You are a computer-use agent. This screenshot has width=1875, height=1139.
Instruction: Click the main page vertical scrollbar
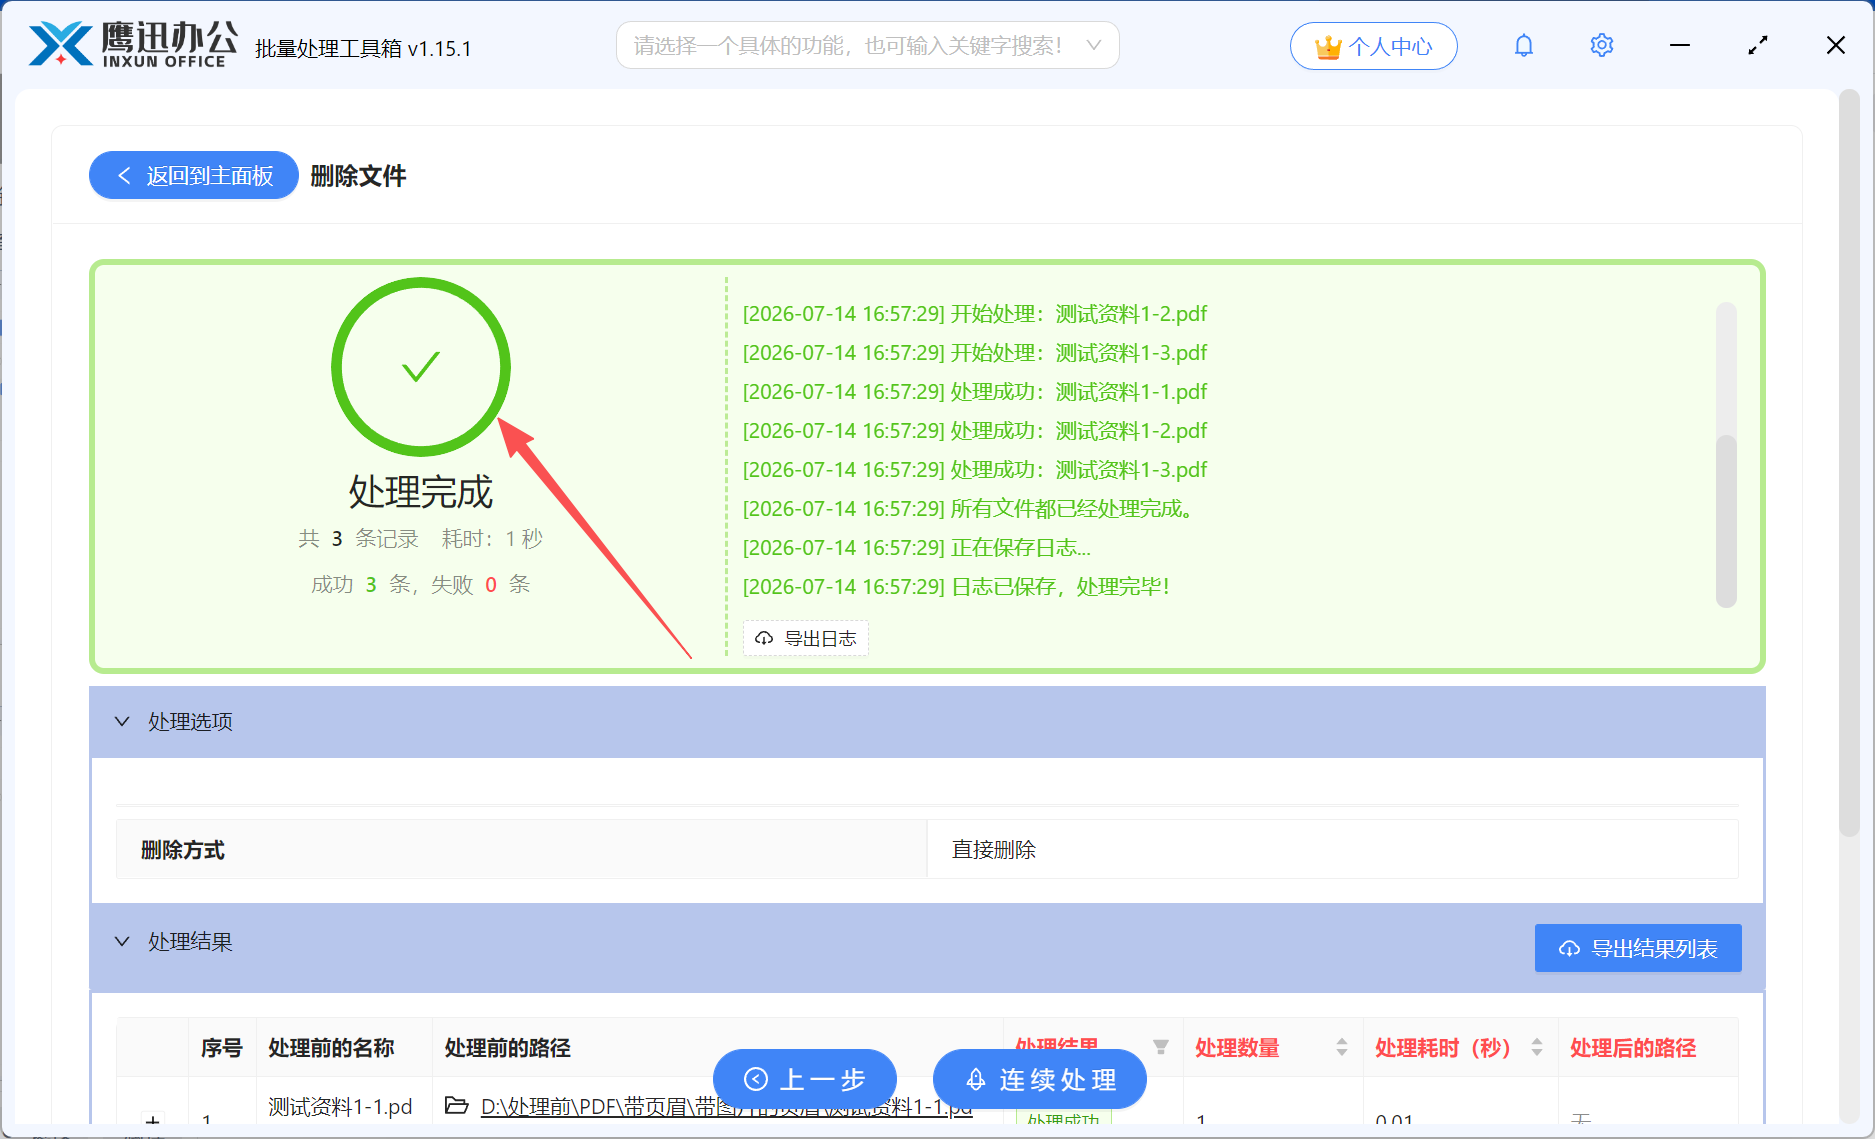(x=1849, y=462)
